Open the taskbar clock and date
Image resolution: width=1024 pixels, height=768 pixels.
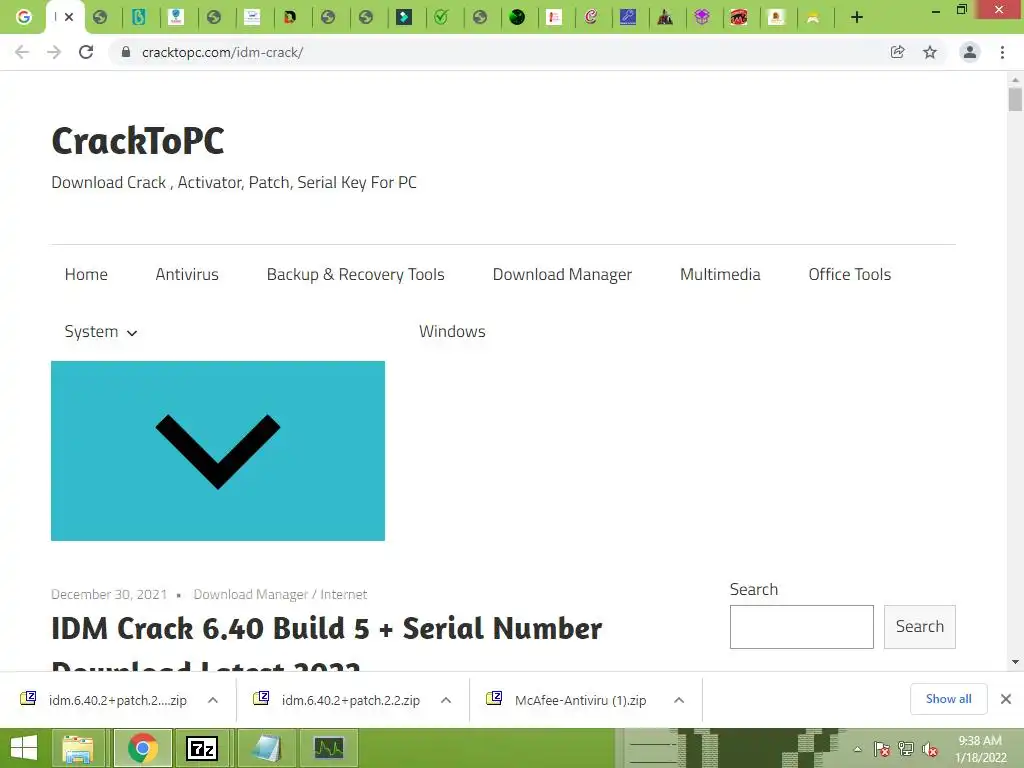(980, 749)
